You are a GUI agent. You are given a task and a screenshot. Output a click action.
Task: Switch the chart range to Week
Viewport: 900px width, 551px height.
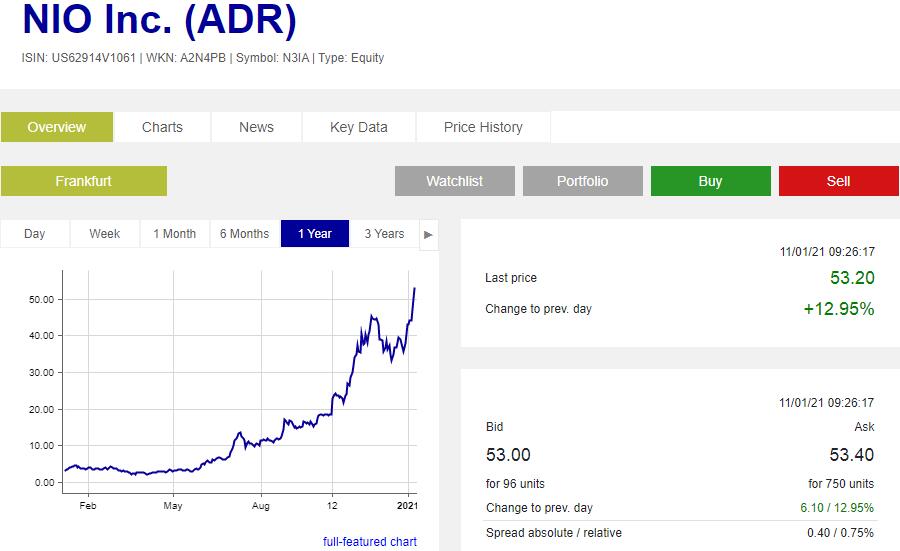point(105,234)
